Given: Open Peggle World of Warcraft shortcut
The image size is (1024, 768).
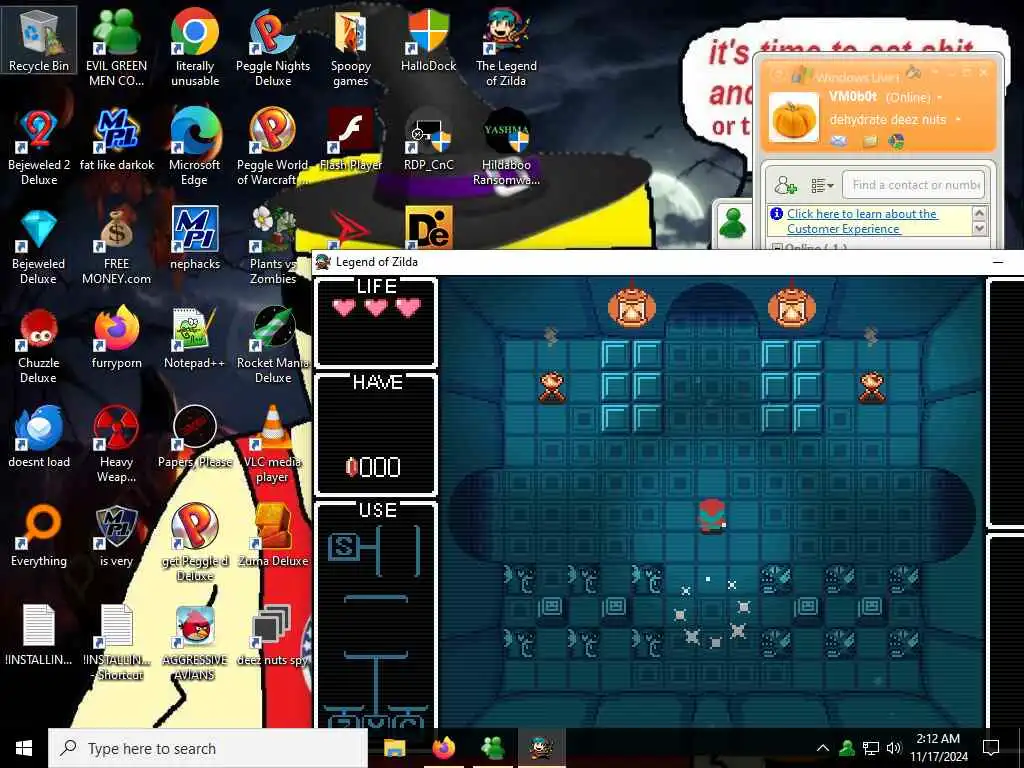Looking at the screenshot, I should tap(273, 147).
